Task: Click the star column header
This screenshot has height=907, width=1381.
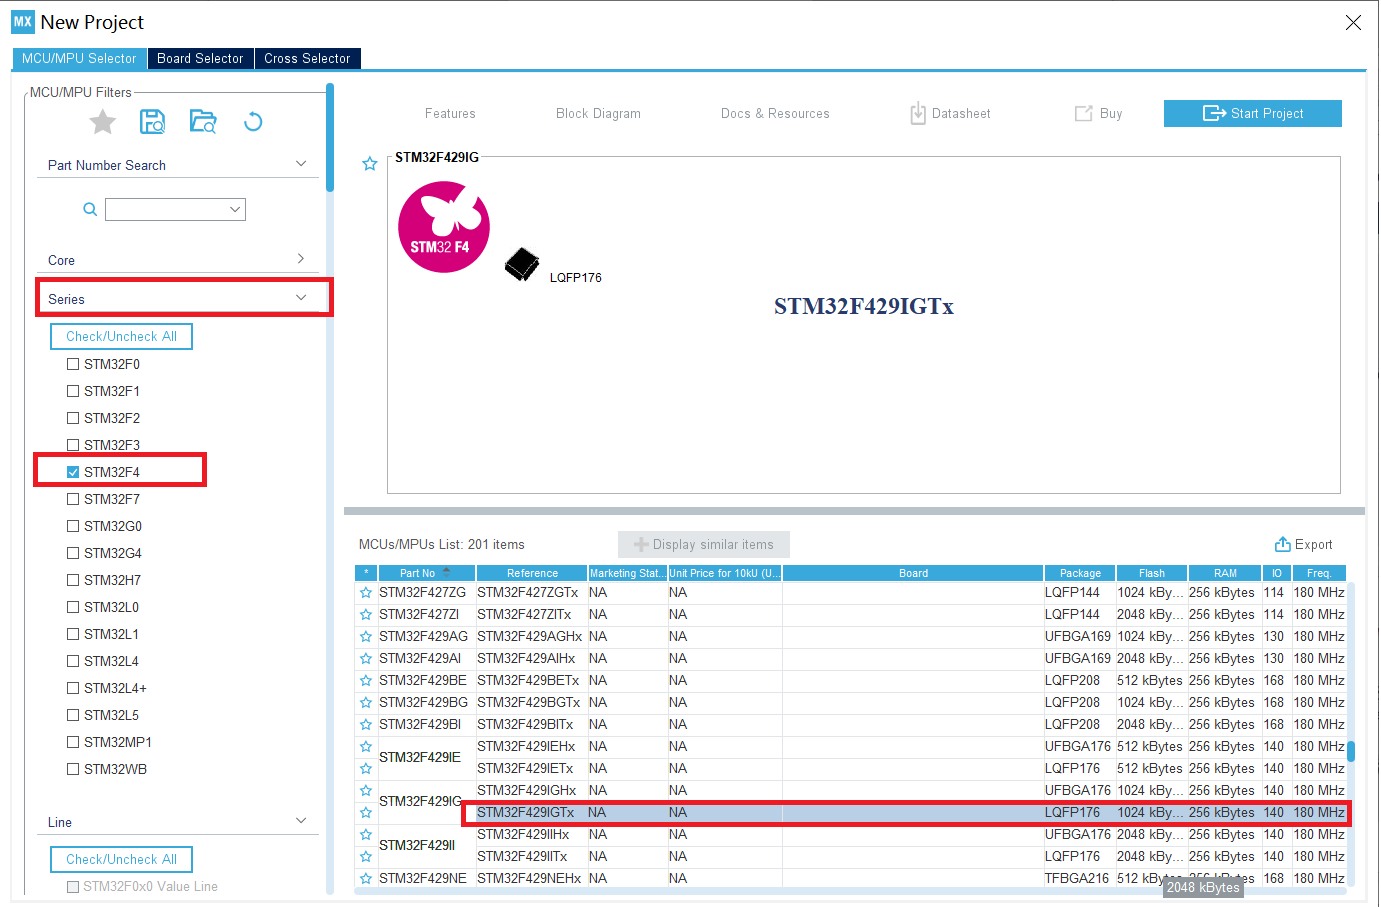Action: [x=366, y=573]
